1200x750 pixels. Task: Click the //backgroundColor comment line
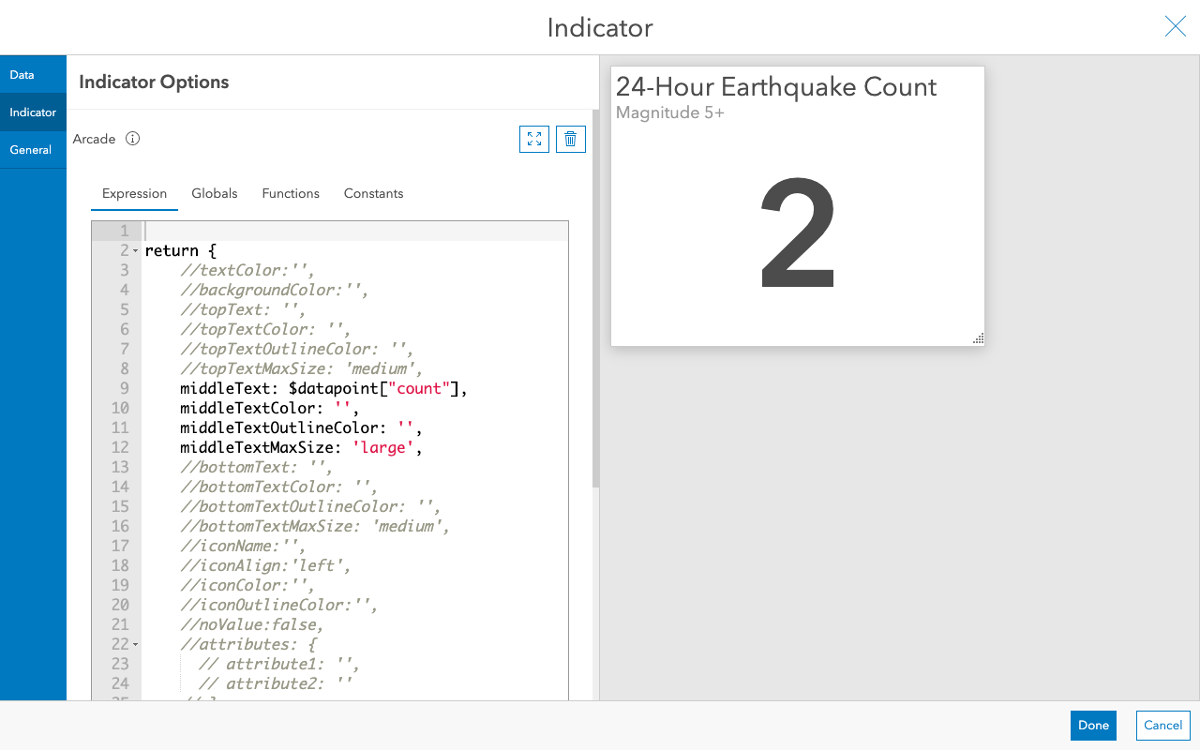click(x=275, y=290)
